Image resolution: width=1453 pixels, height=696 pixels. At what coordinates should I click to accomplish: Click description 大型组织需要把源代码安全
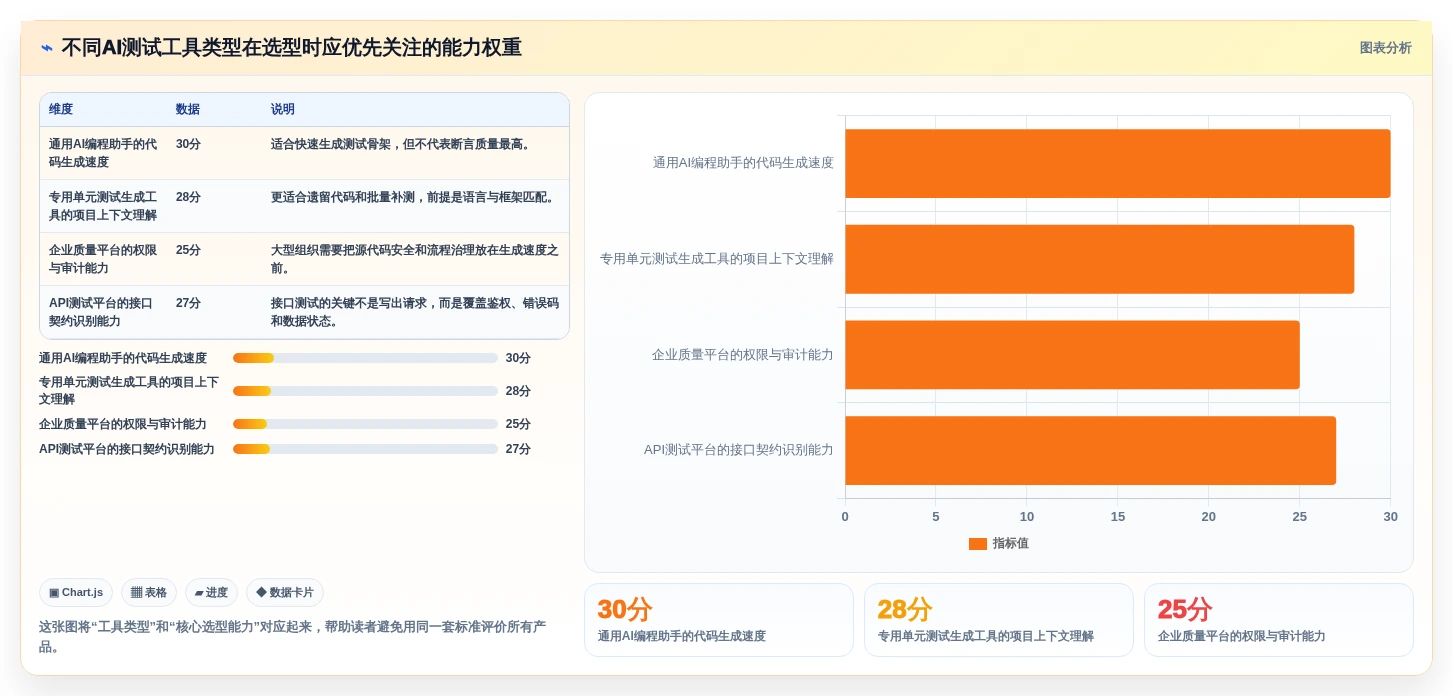click(415, 259)
